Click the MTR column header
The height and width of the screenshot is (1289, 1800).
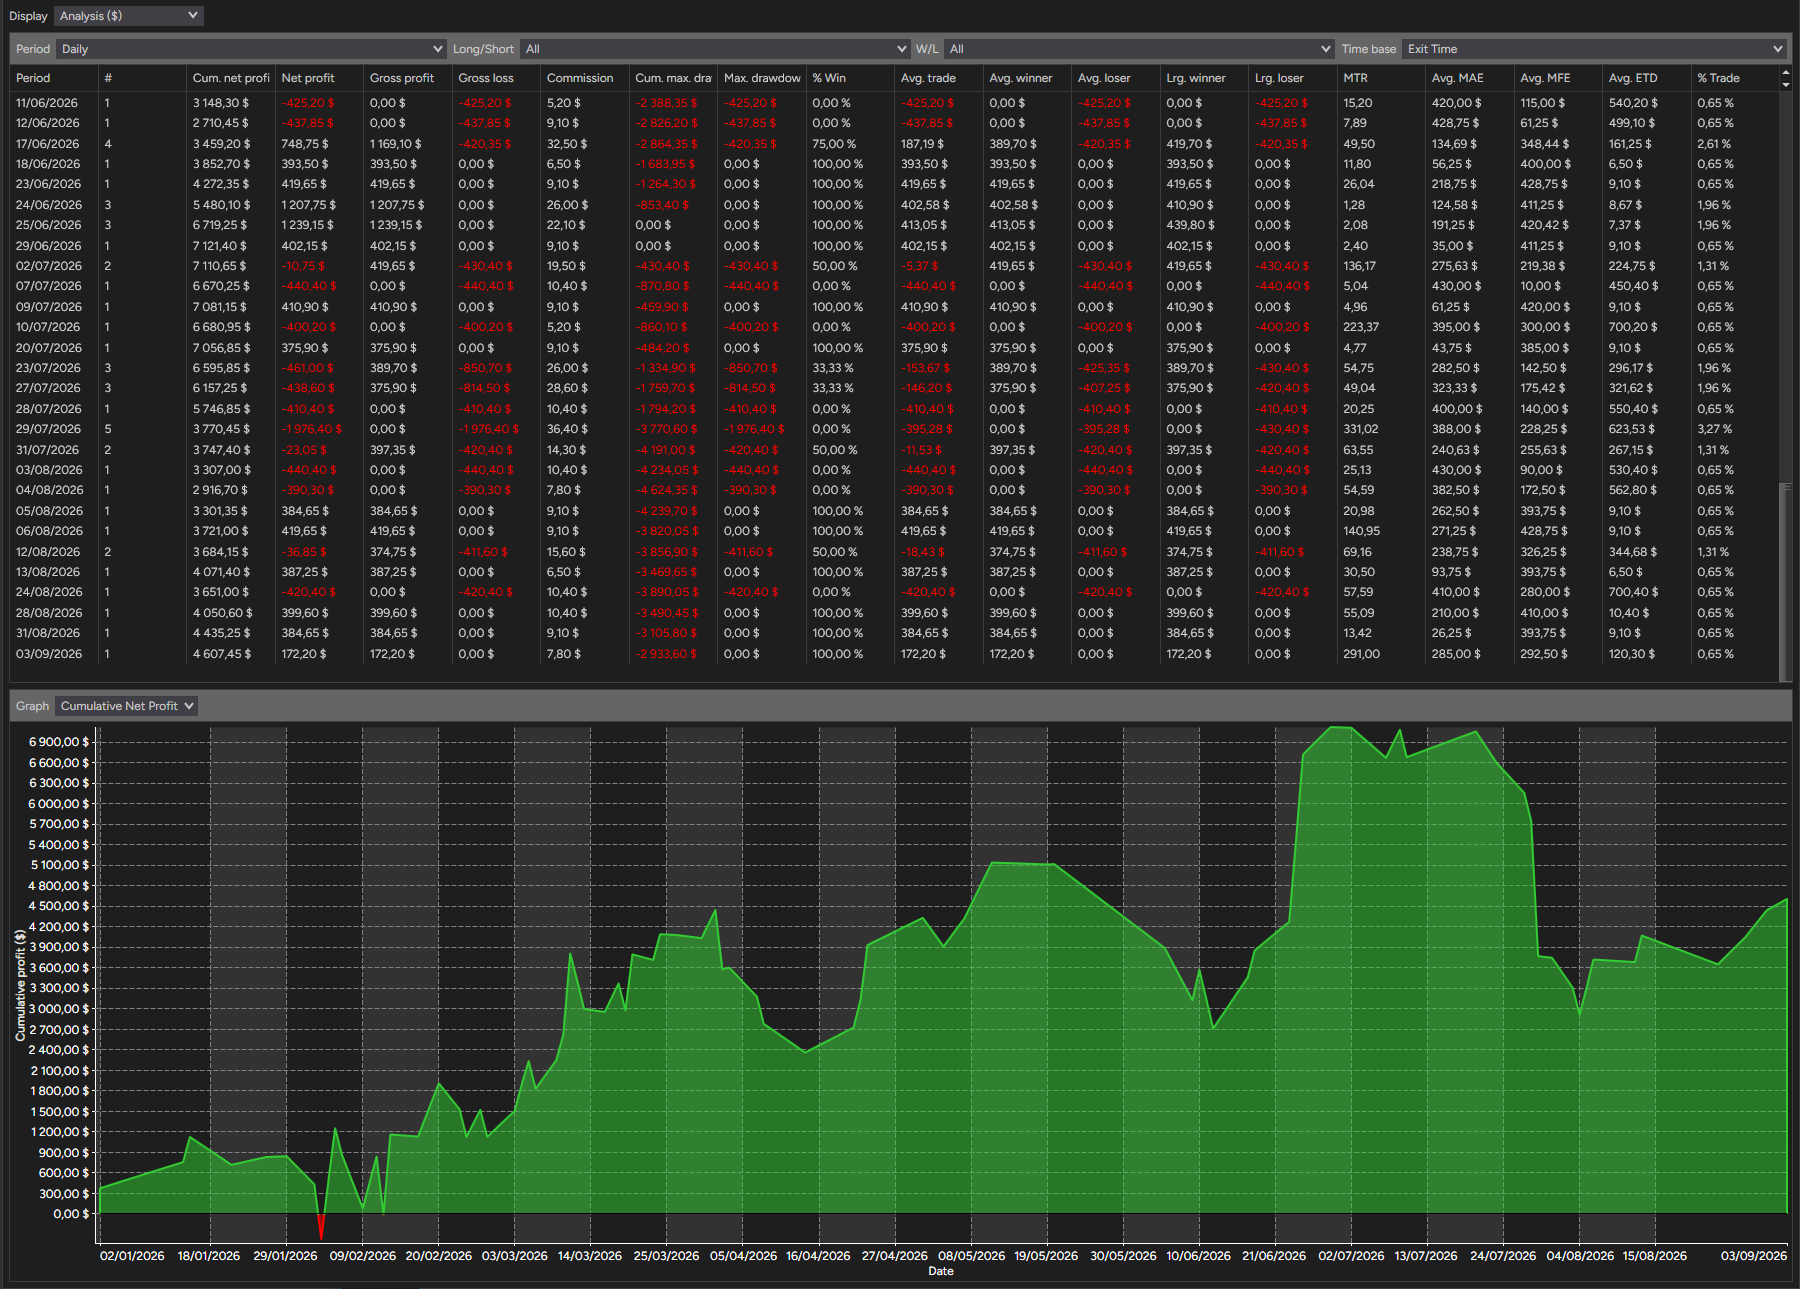pos(1381,78)
